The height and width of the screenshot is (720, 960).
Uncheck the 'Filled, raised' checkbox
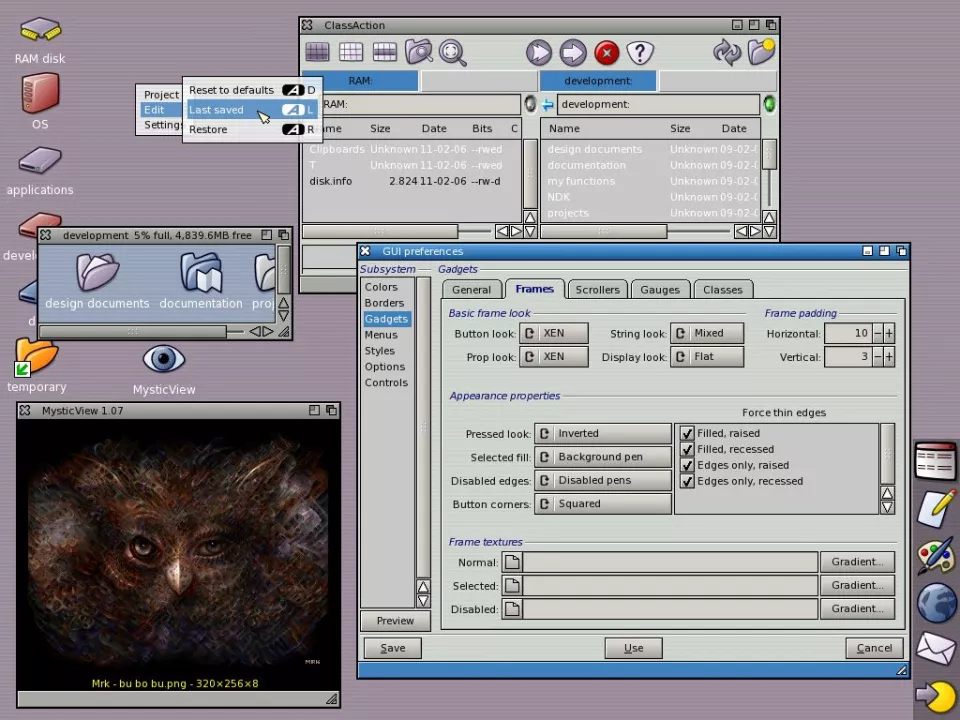click(687, 434)
